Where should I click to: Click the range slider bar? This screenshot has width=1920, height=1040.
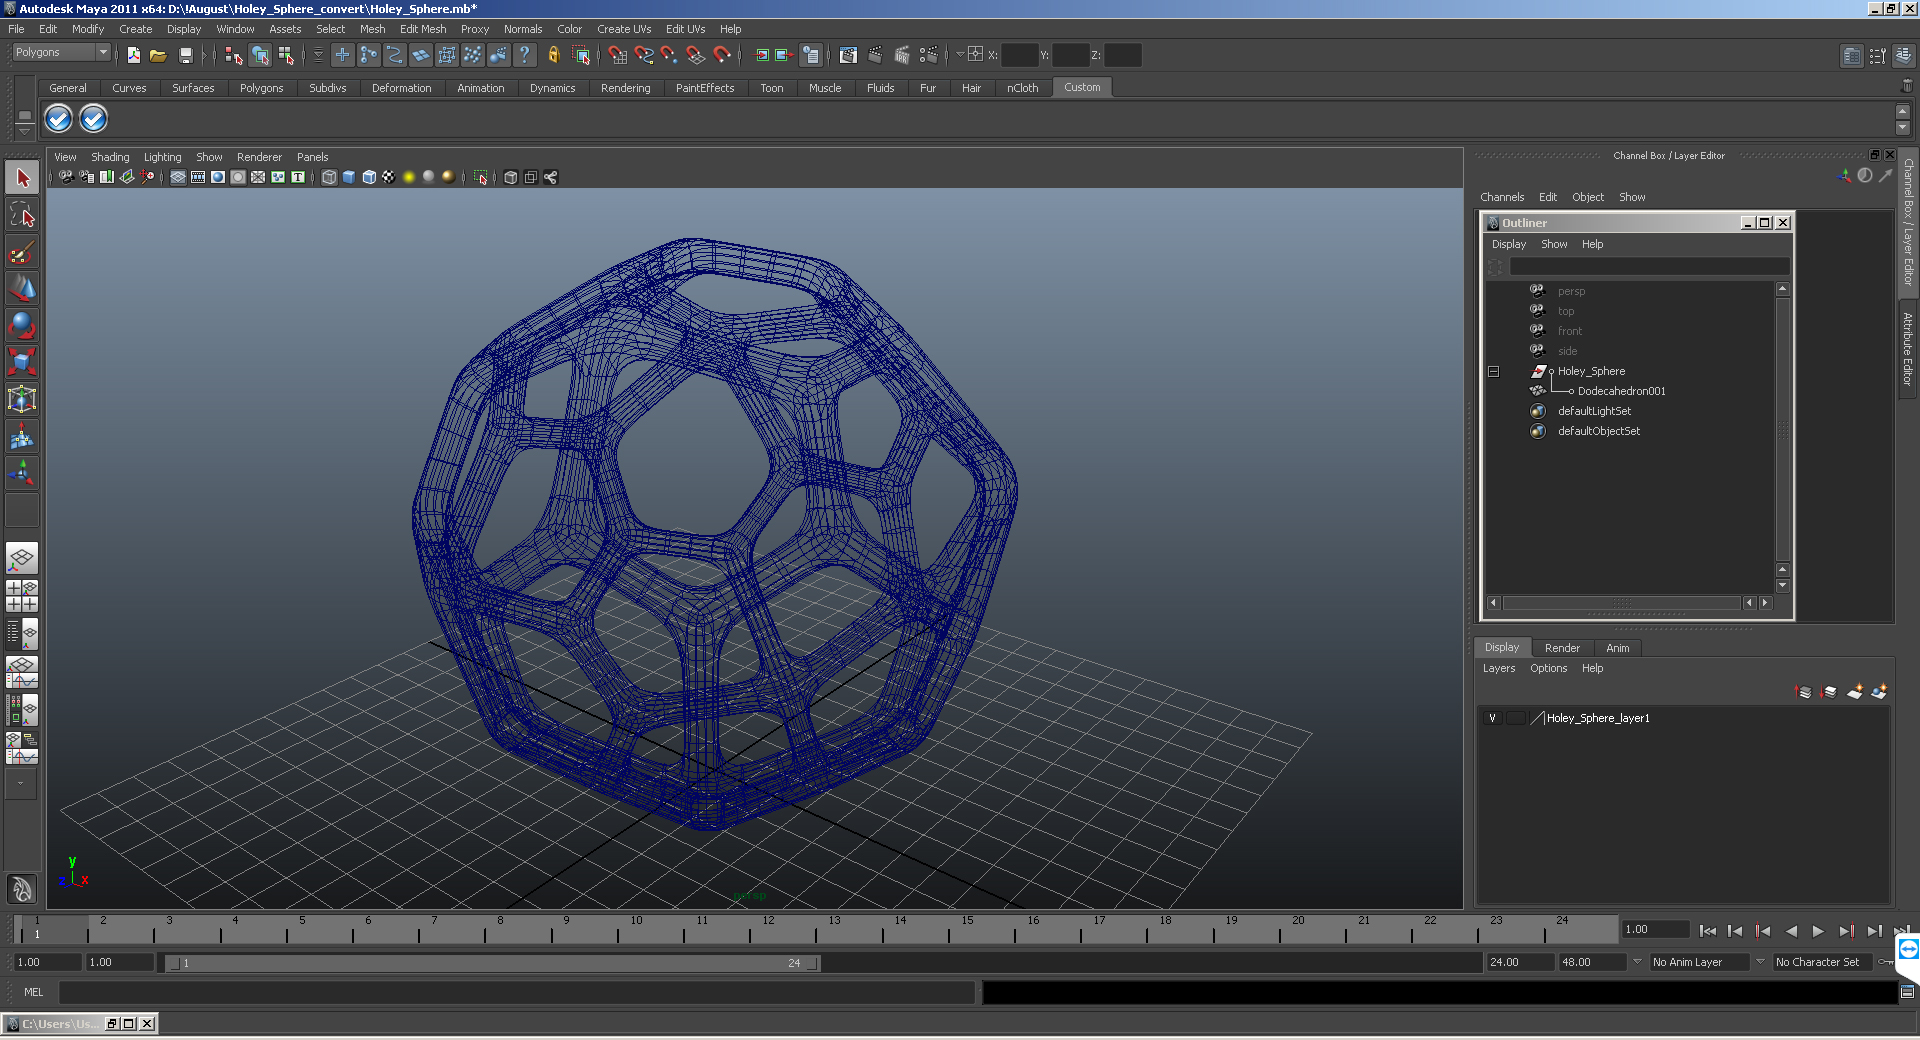click(493, 963)
